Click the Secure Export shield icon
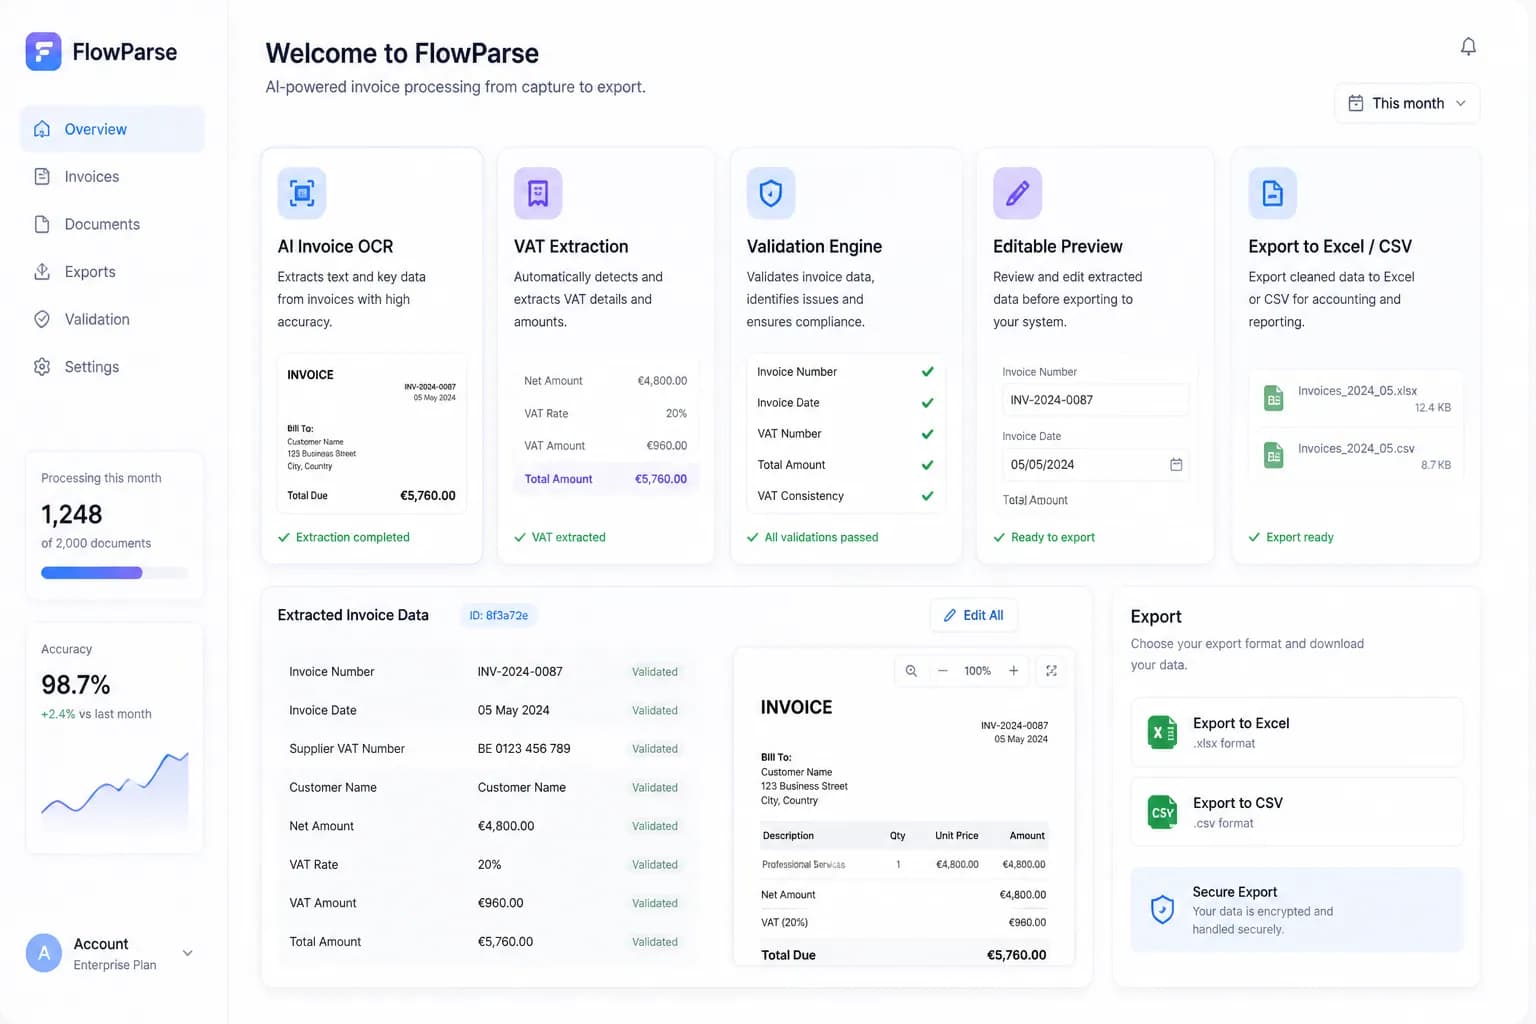The width and height of the screenshot is (1536, 1024). click(x=1162, y=909)
